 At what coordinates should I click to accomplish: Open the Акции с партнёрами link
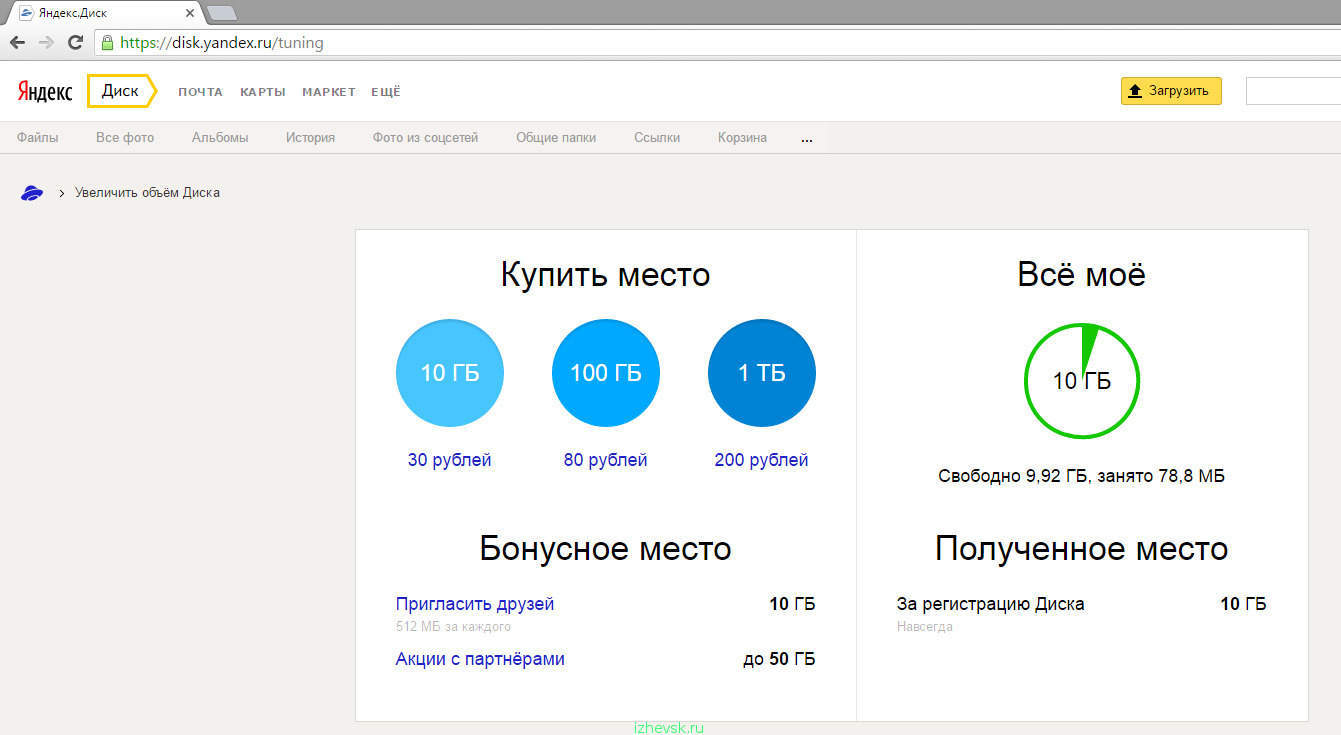(480, 659)
